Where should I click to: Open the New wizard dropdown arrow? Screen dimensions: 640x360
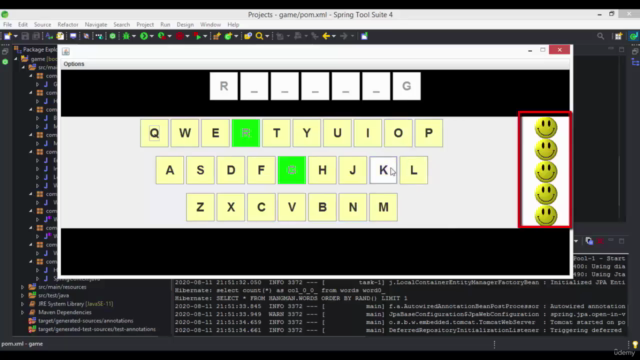pyautogui.click(x=16, y=36)
